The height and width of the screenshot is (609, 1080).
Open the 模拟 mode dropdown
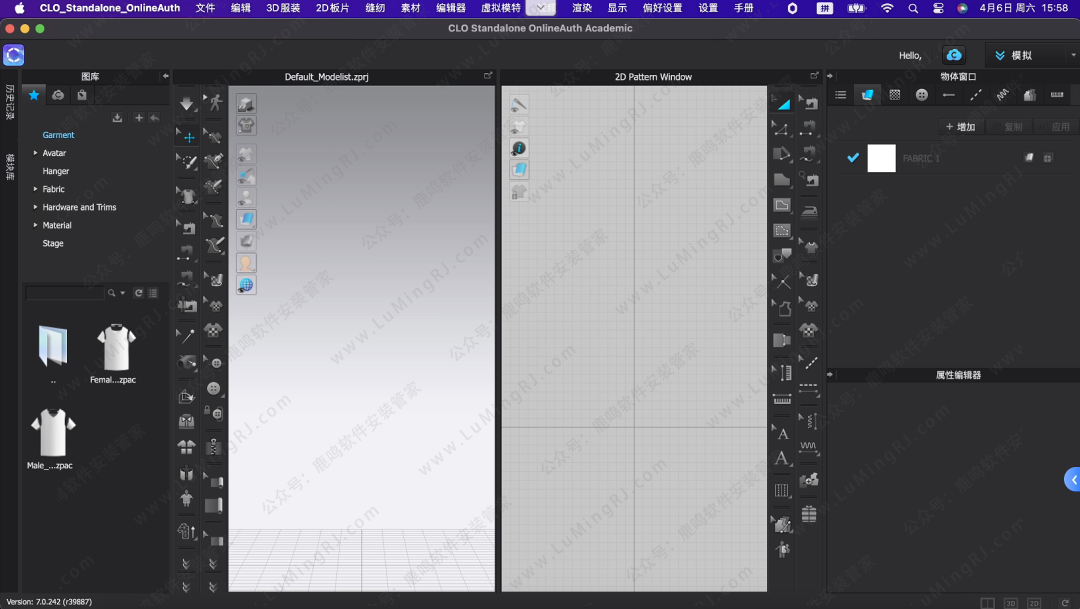coord(1031,55)
